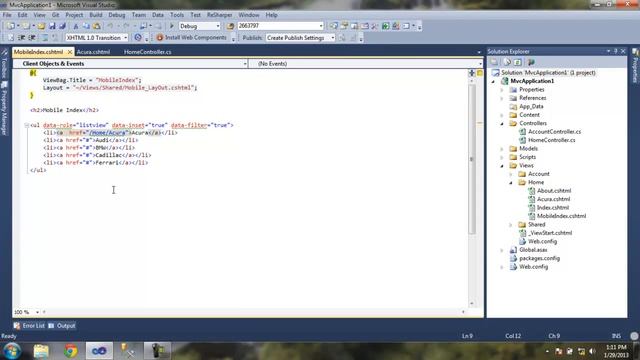Open the ReSharper menu
Screen dimensions: 640x360
pos(220,15)
